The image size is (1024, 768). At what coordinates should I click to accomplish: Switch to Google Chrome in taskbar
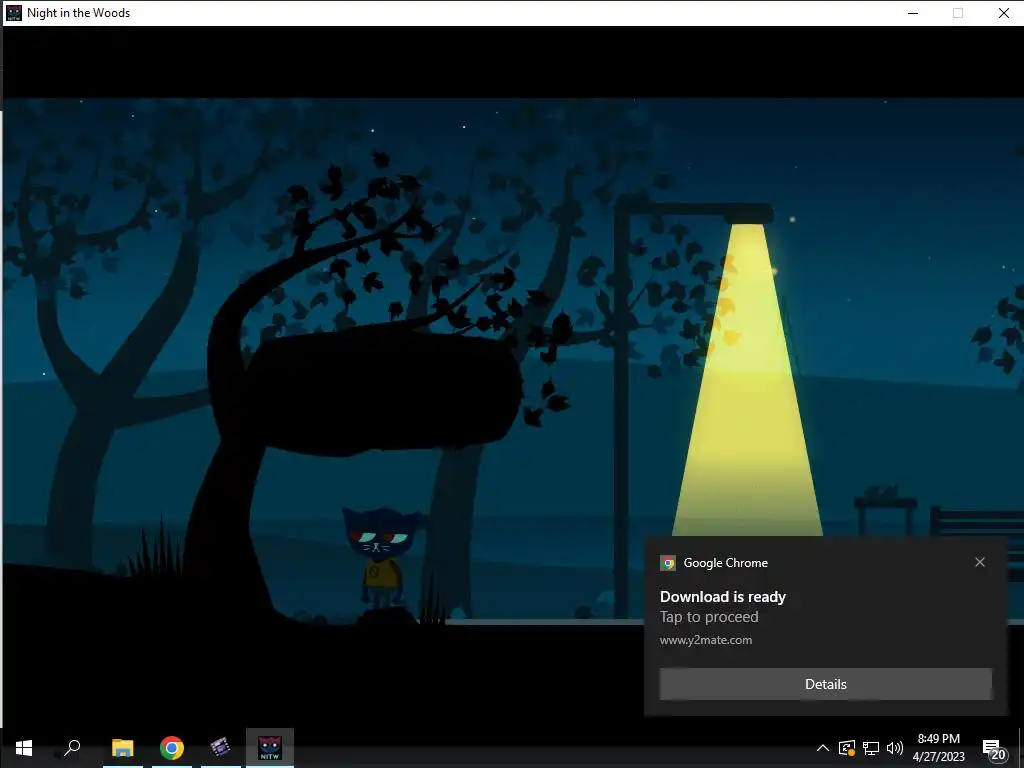172,748
